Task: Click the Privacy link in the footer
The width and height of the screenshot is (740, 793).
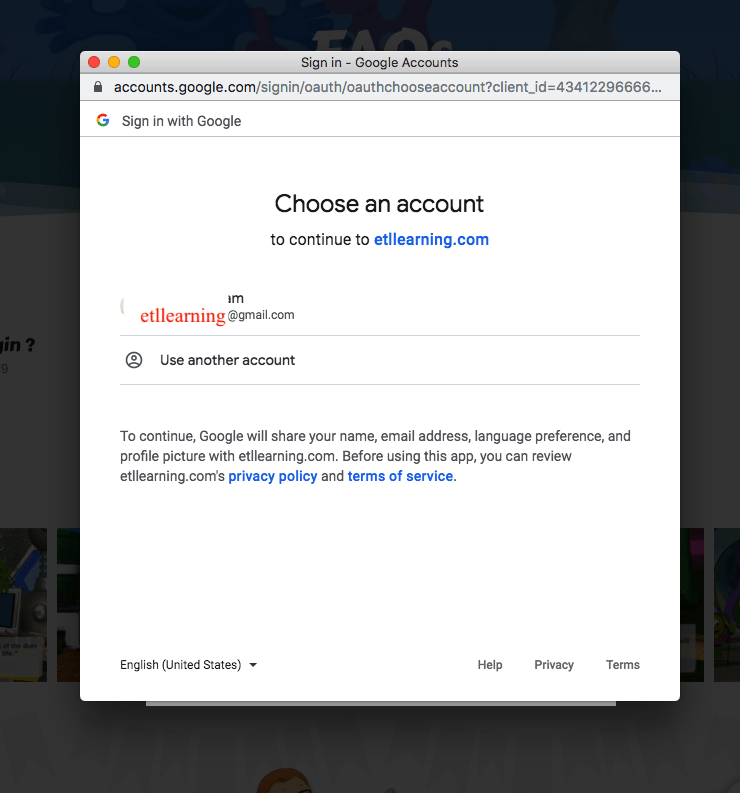Action: click(554, 665)
